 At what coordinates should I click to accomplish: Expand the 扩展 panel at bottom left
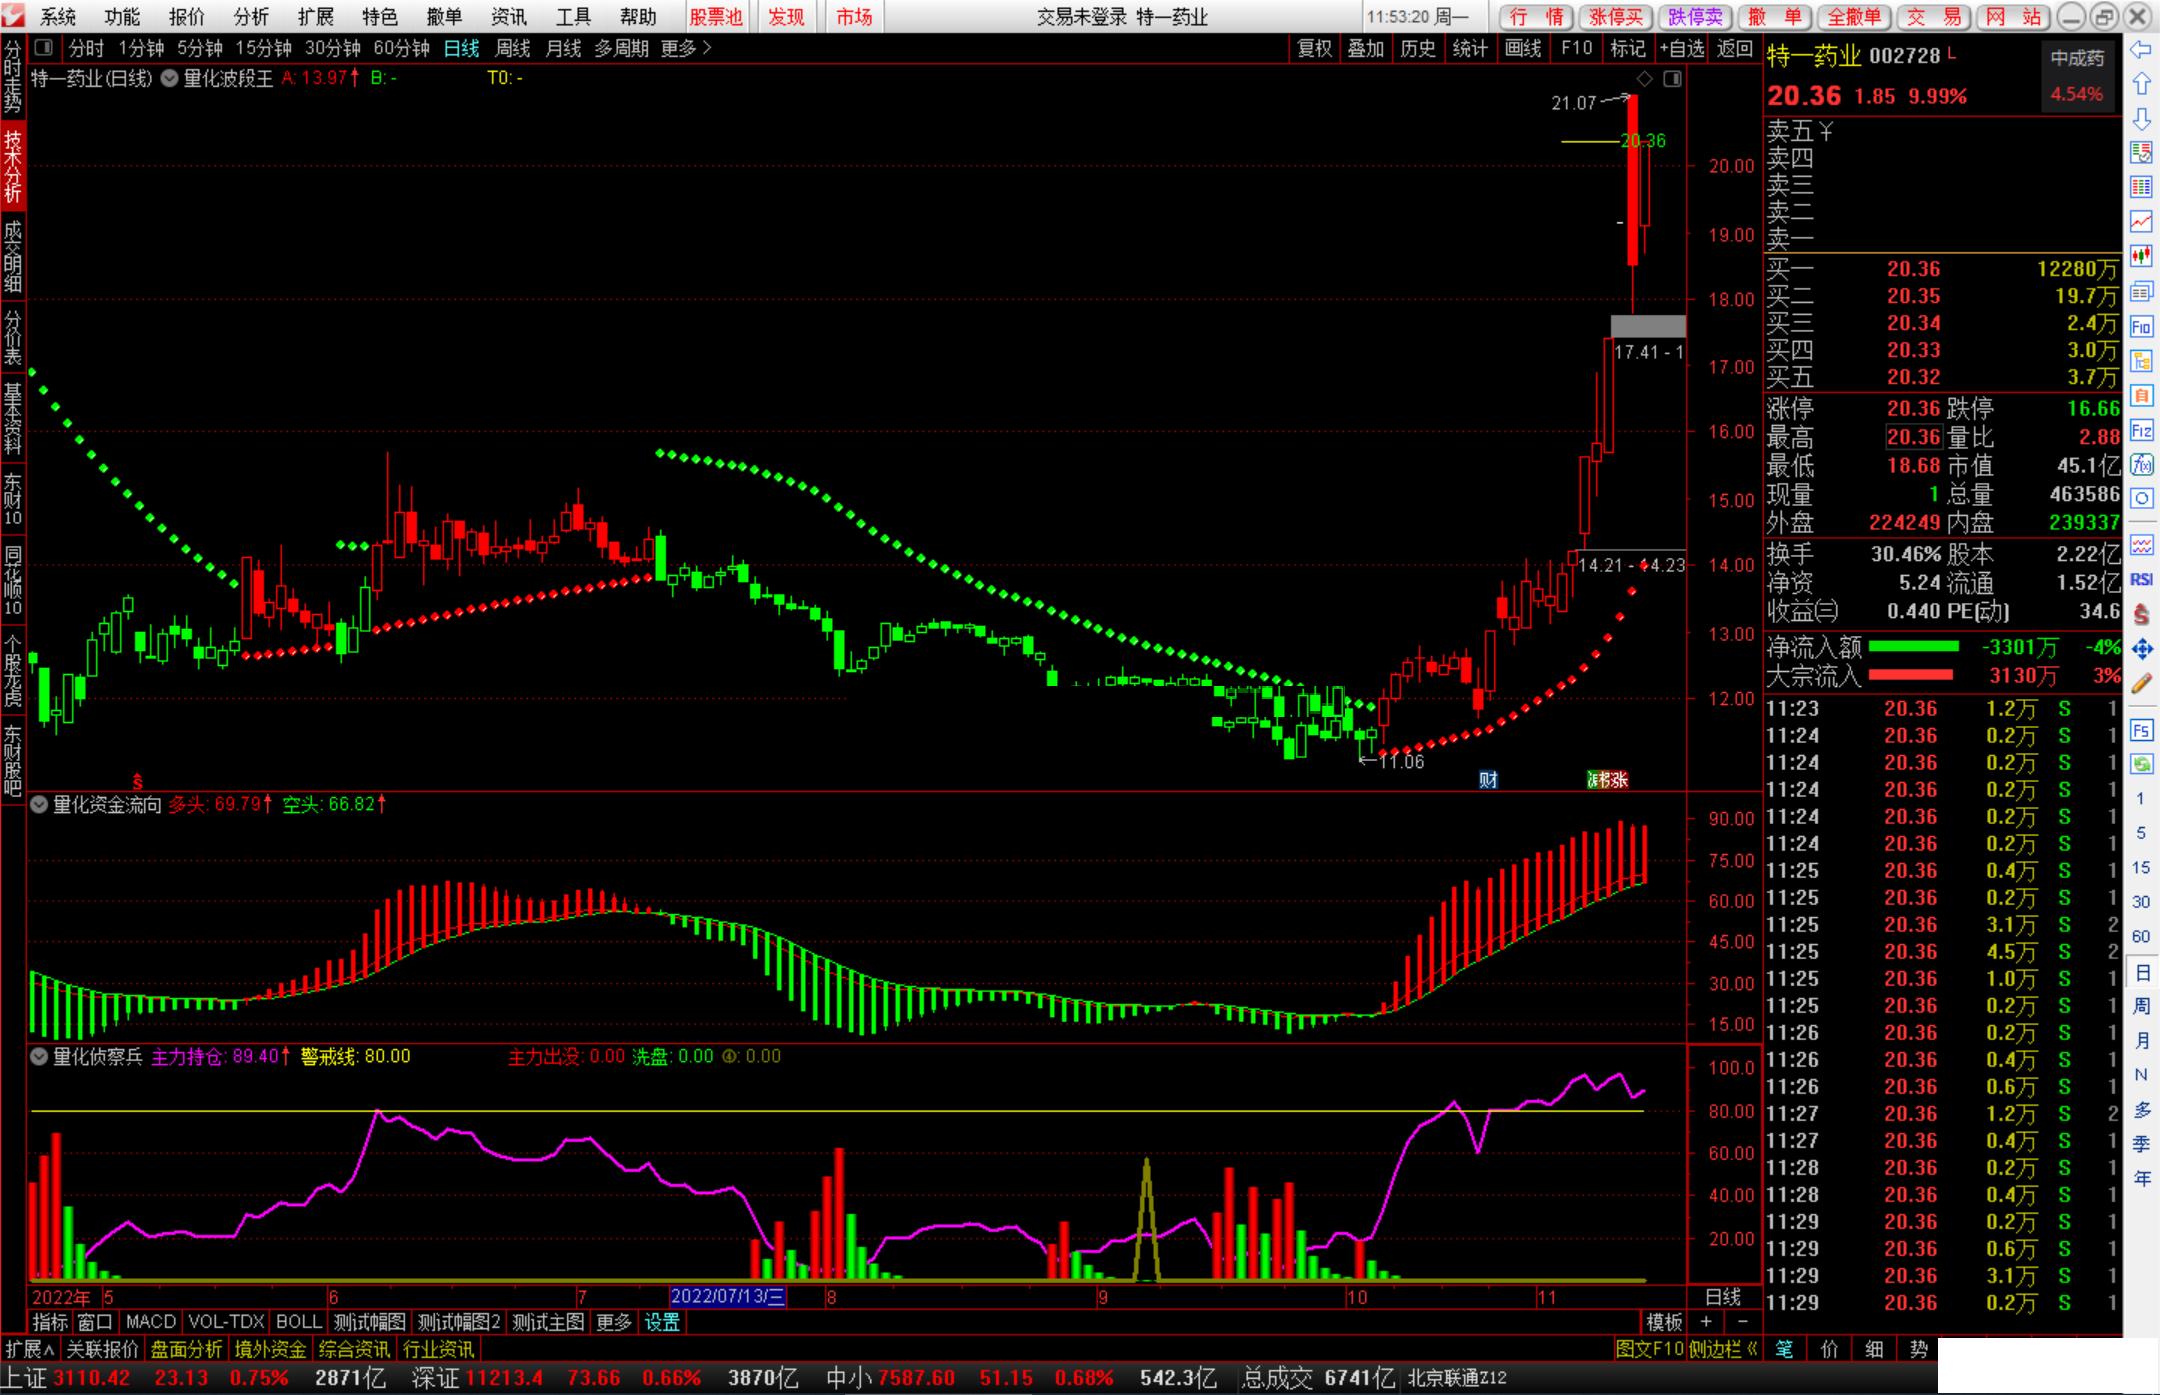29,1349
